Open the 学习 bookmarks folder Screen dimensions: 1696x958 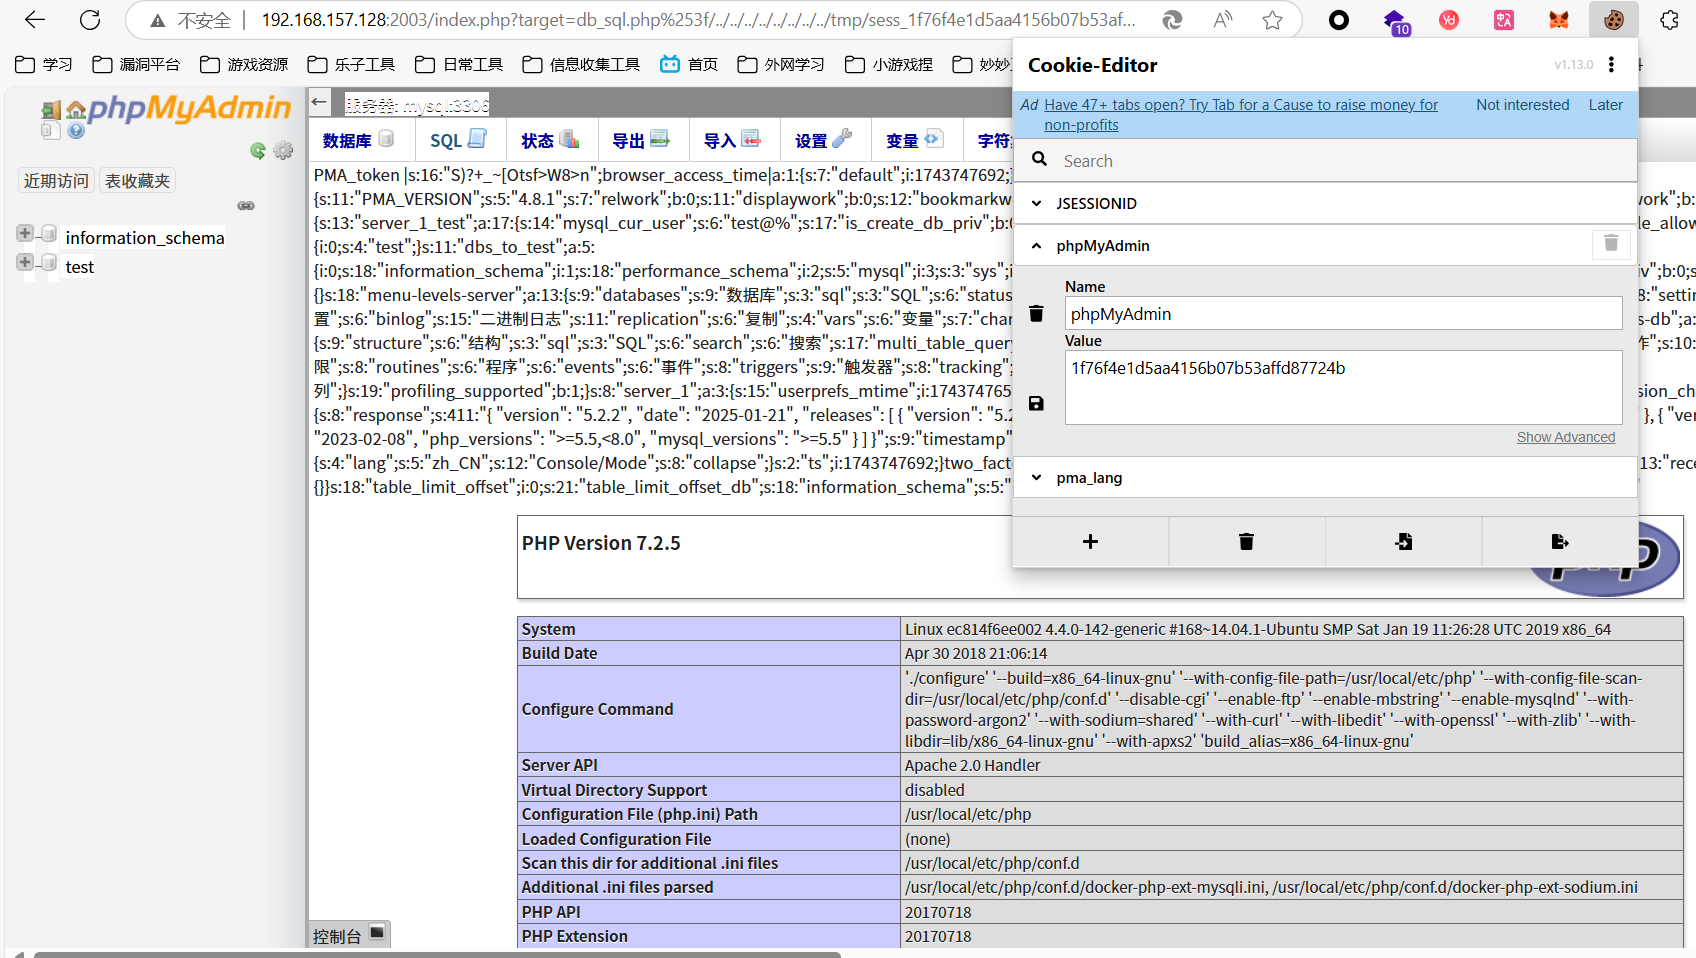coord(45,64)
